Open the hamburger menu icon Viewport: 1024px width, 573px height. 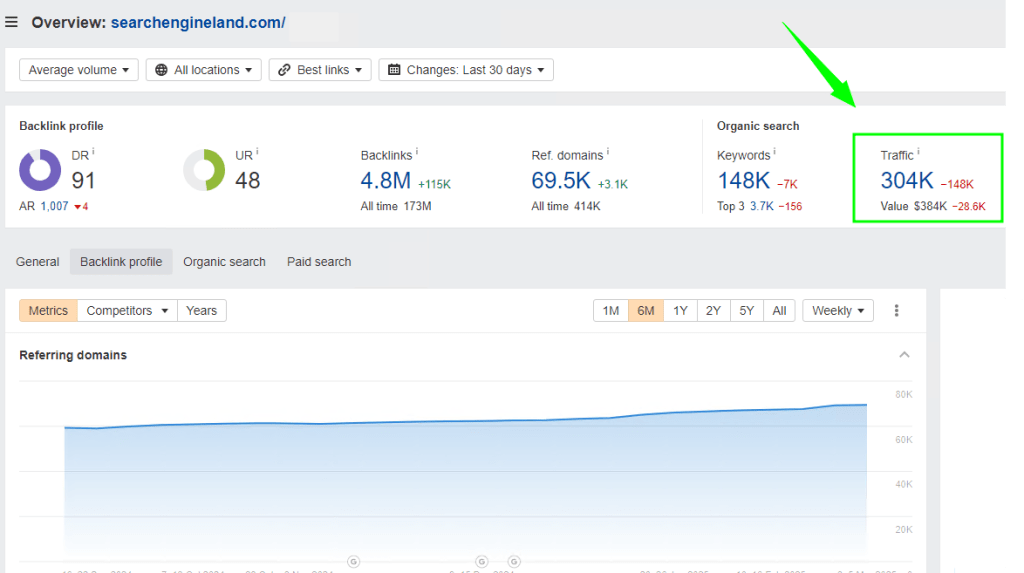(11, 22)
